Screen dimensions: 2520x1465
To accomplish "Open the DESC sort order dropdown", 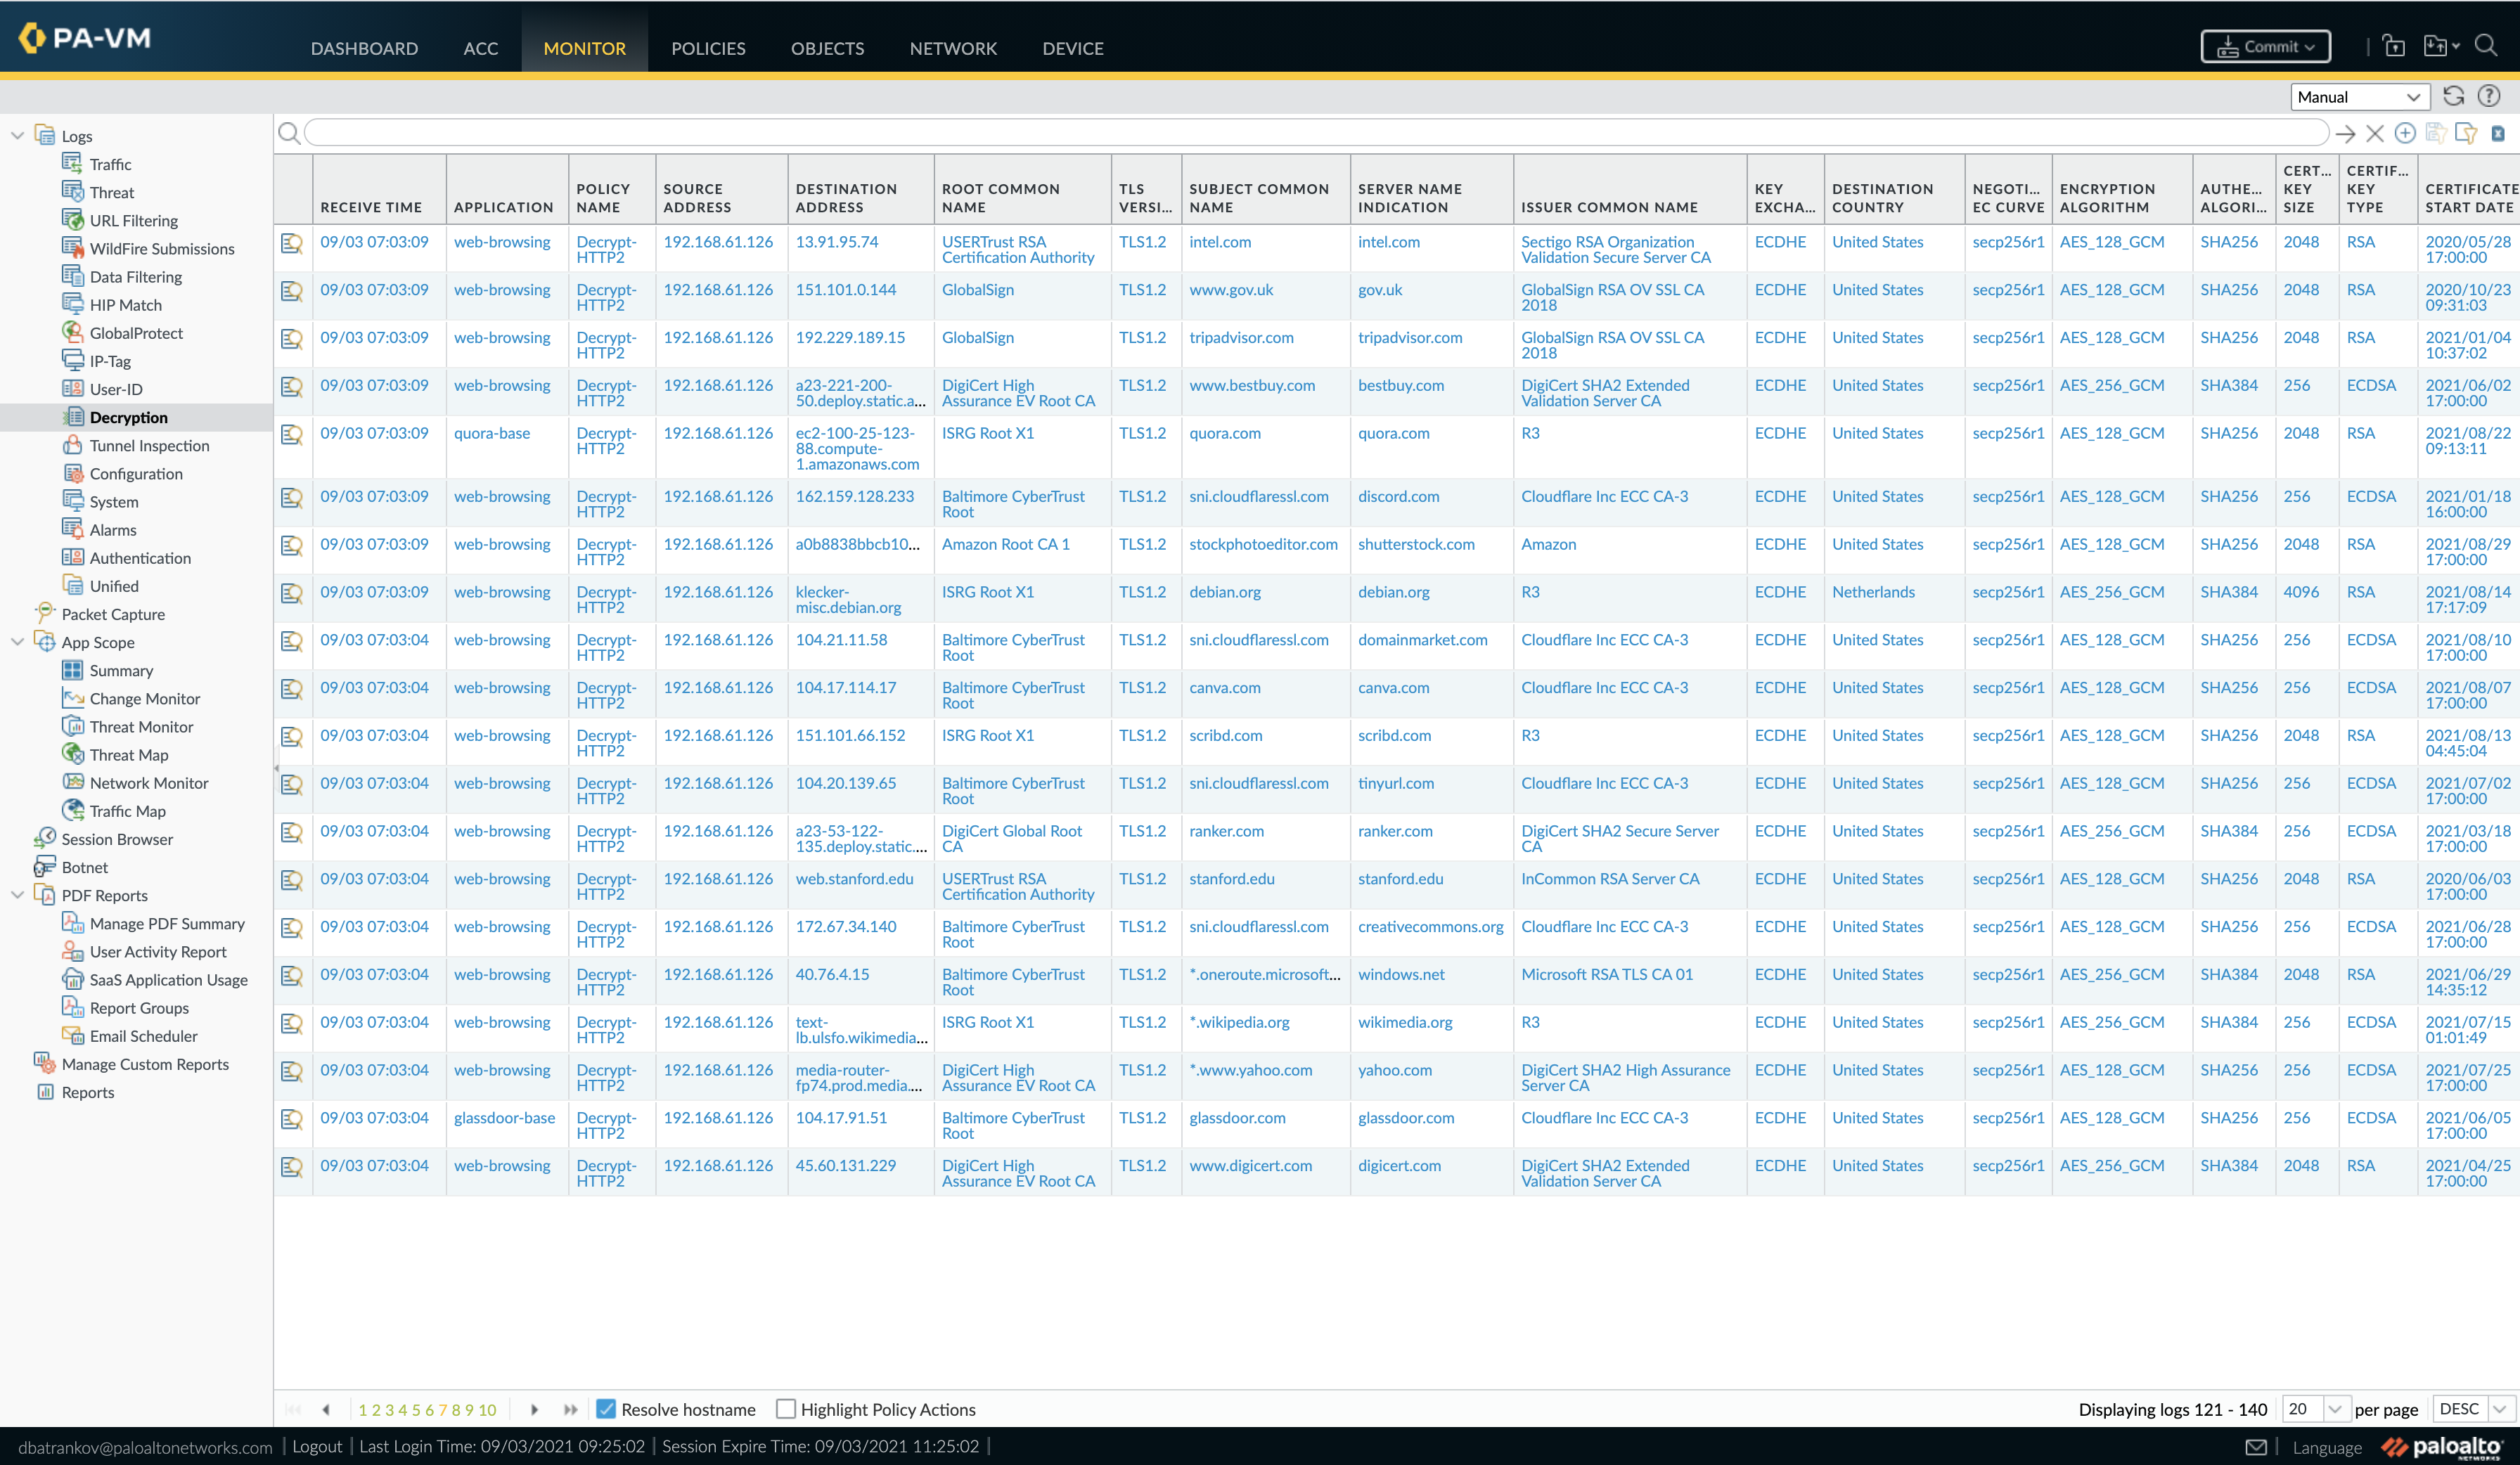I will (2474, 1408).
